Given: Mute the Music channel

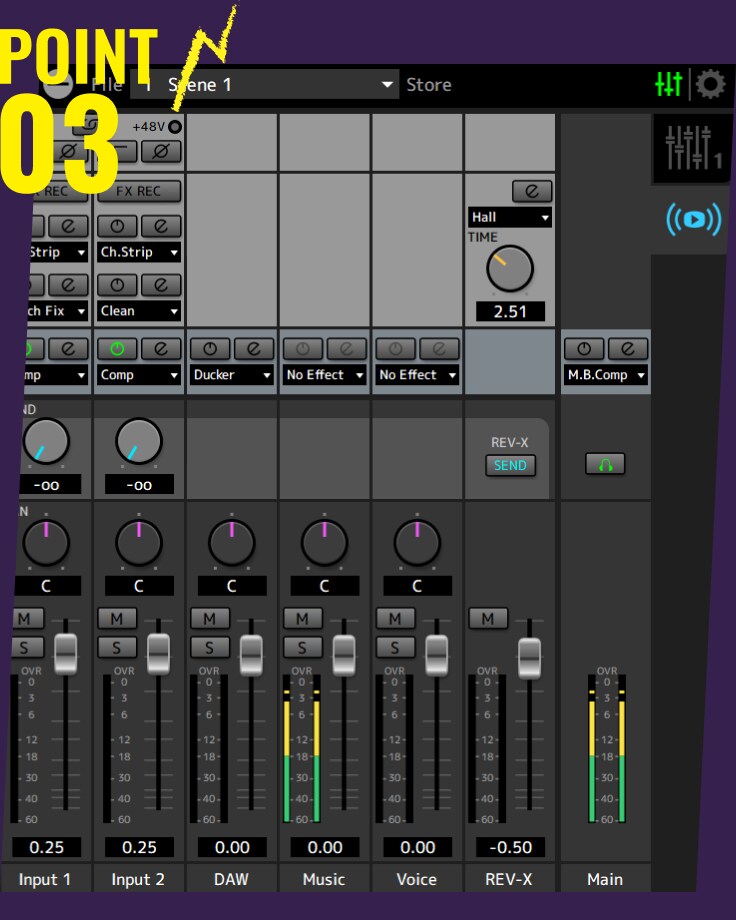Looking at the screenshot, I should click(302, 618).
